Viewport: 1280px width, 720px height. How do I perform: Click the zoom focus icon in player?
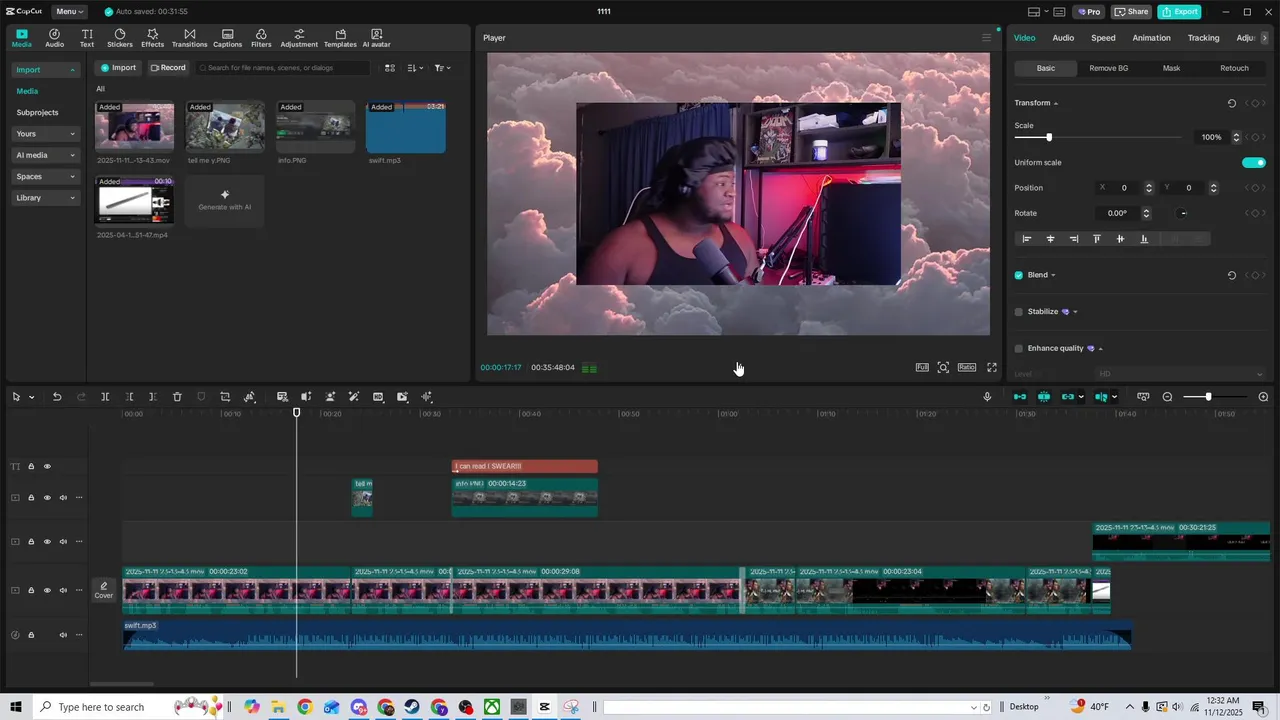(x=943, y=367)
